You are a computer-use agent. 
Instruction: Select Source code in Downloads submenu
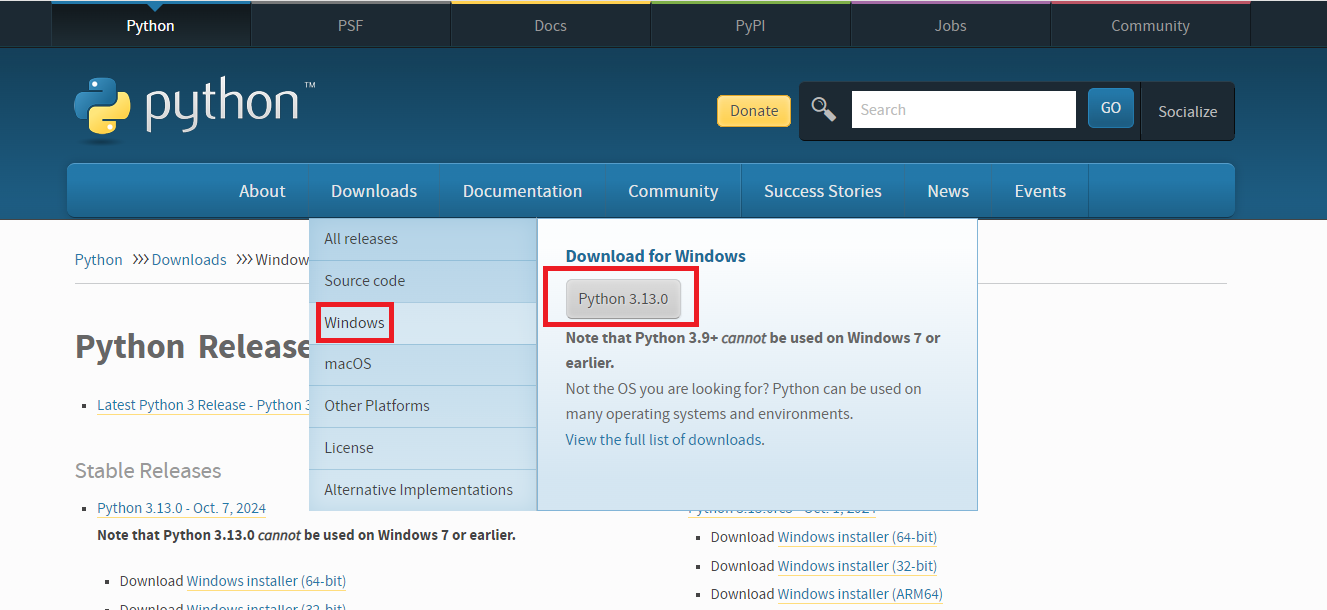click(x=423, y=281)
